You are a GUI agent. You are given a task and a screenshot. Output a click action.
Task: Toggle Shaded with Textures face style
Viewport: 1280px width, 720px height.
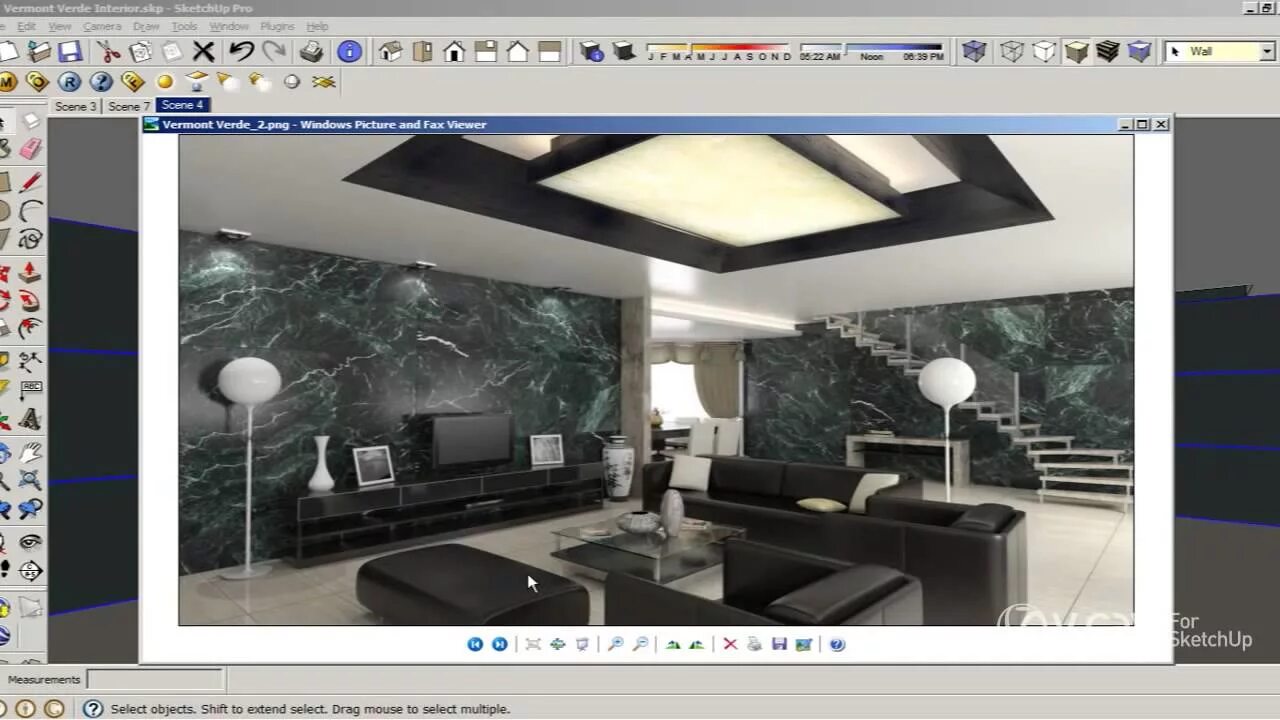(1107, 51)
